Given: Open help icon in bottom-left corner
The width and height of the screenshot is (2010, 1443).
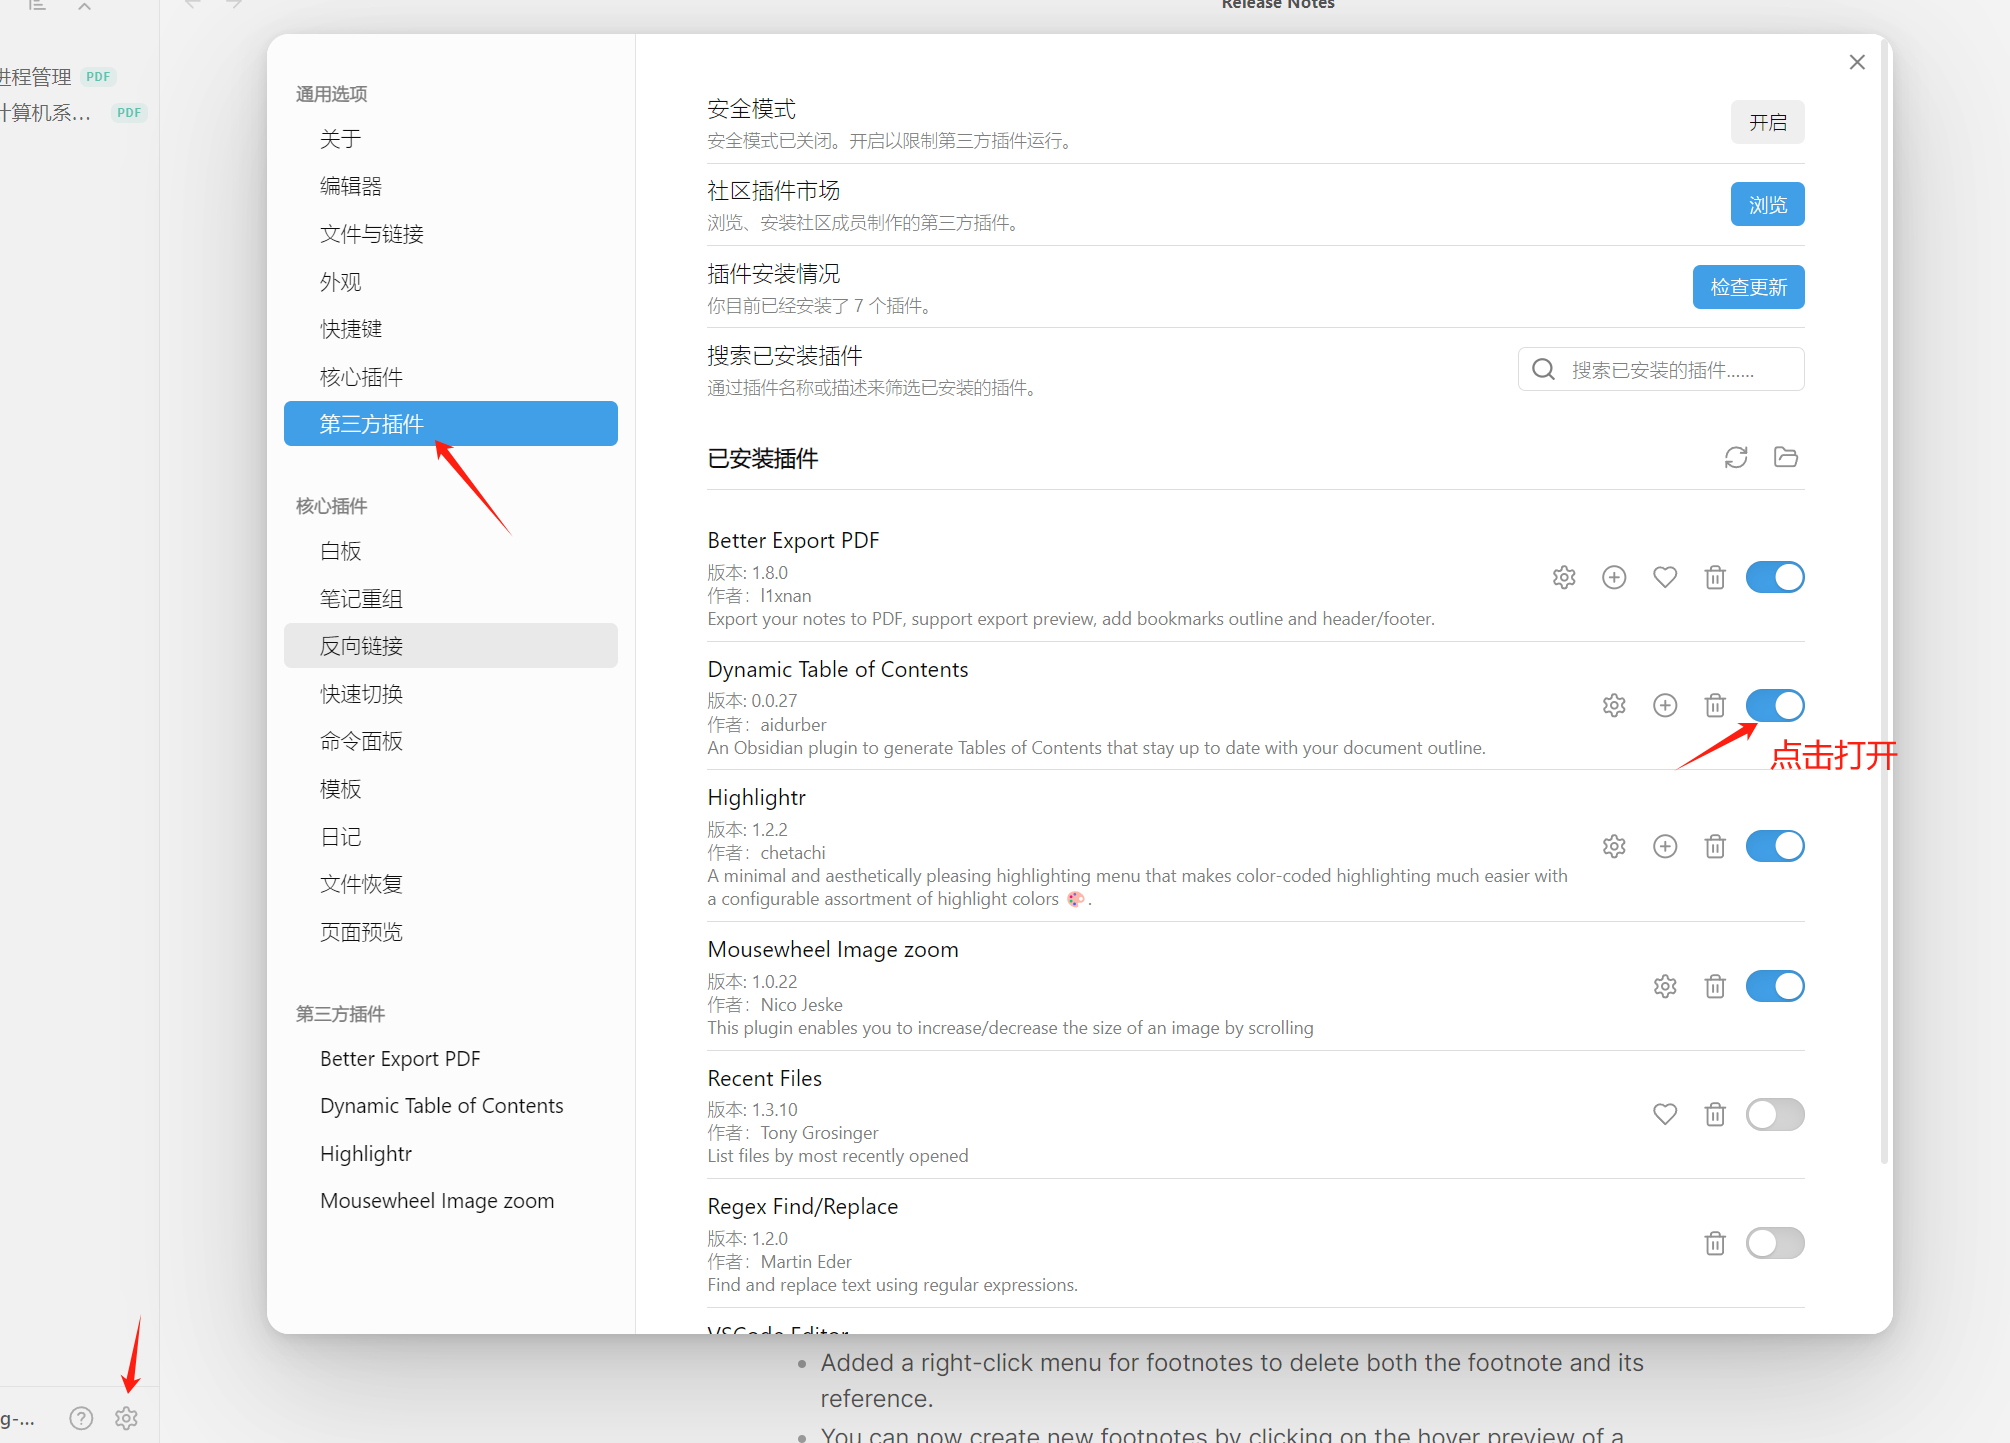Looking at the screenshot, I should [81, 1418].
